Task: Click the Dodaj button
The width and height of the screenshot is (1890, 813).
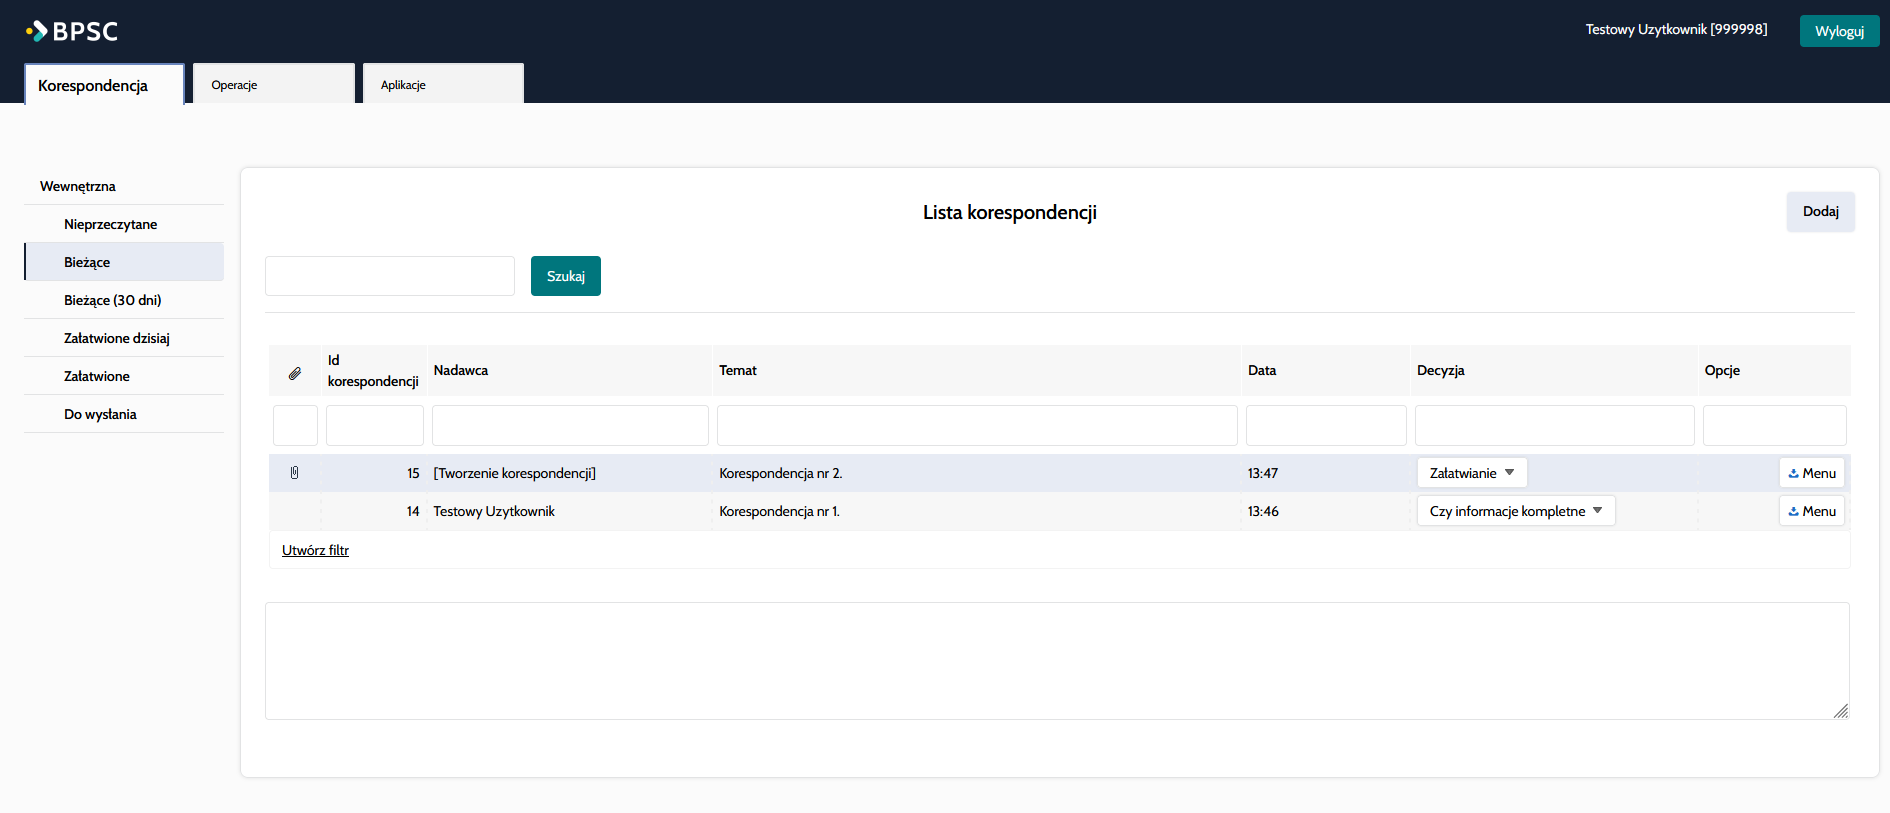Action: point(1820,212)
